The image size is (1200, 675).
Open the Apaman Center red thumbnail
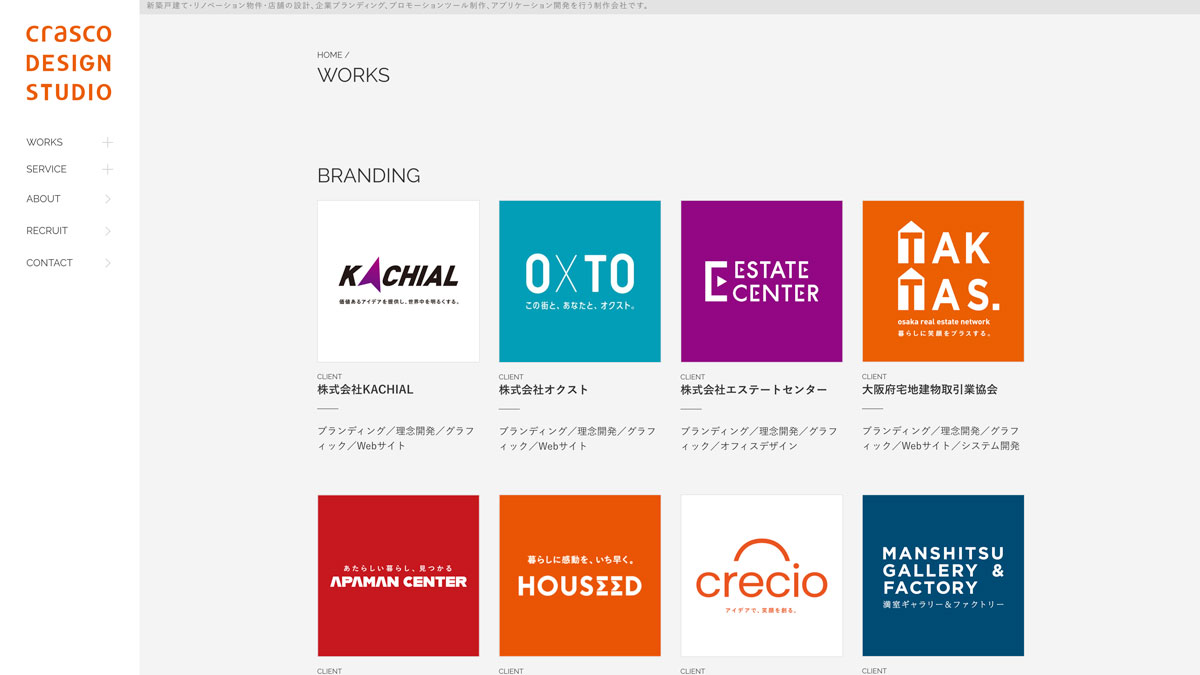tap(398, 575)
